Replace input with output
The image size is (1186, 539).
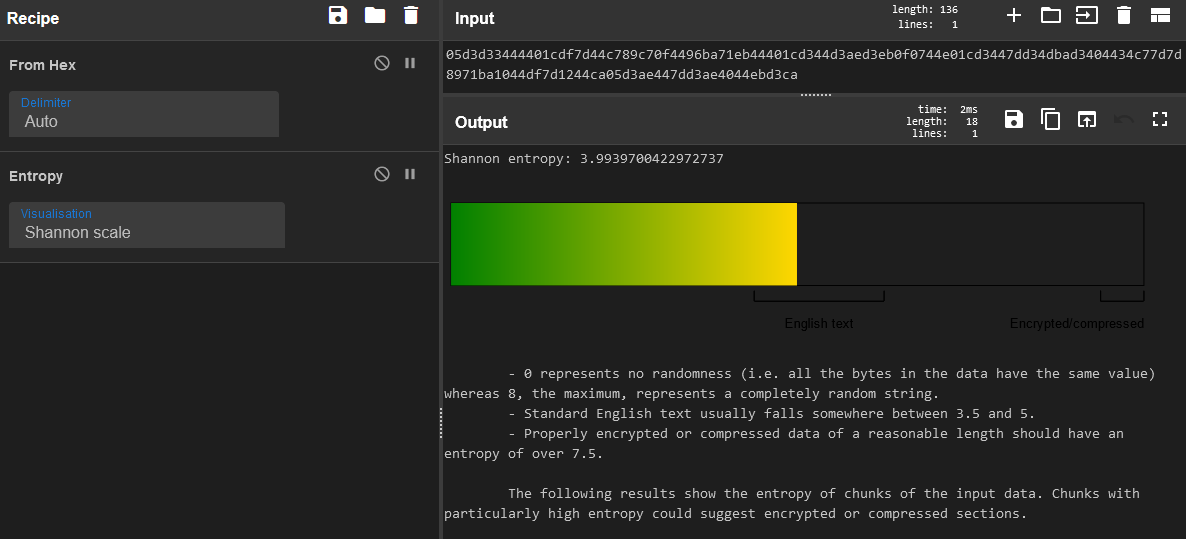coord(1086,120)
